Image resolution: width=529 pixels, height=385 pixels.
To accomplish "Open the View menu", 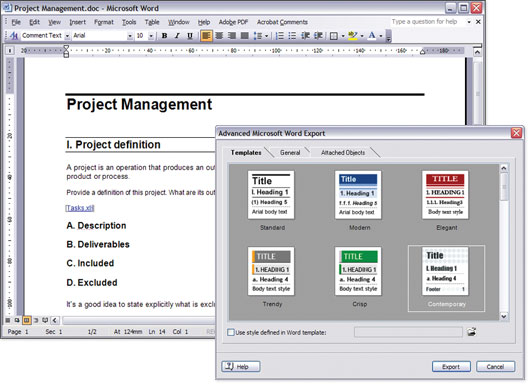I will pos(54,22).
